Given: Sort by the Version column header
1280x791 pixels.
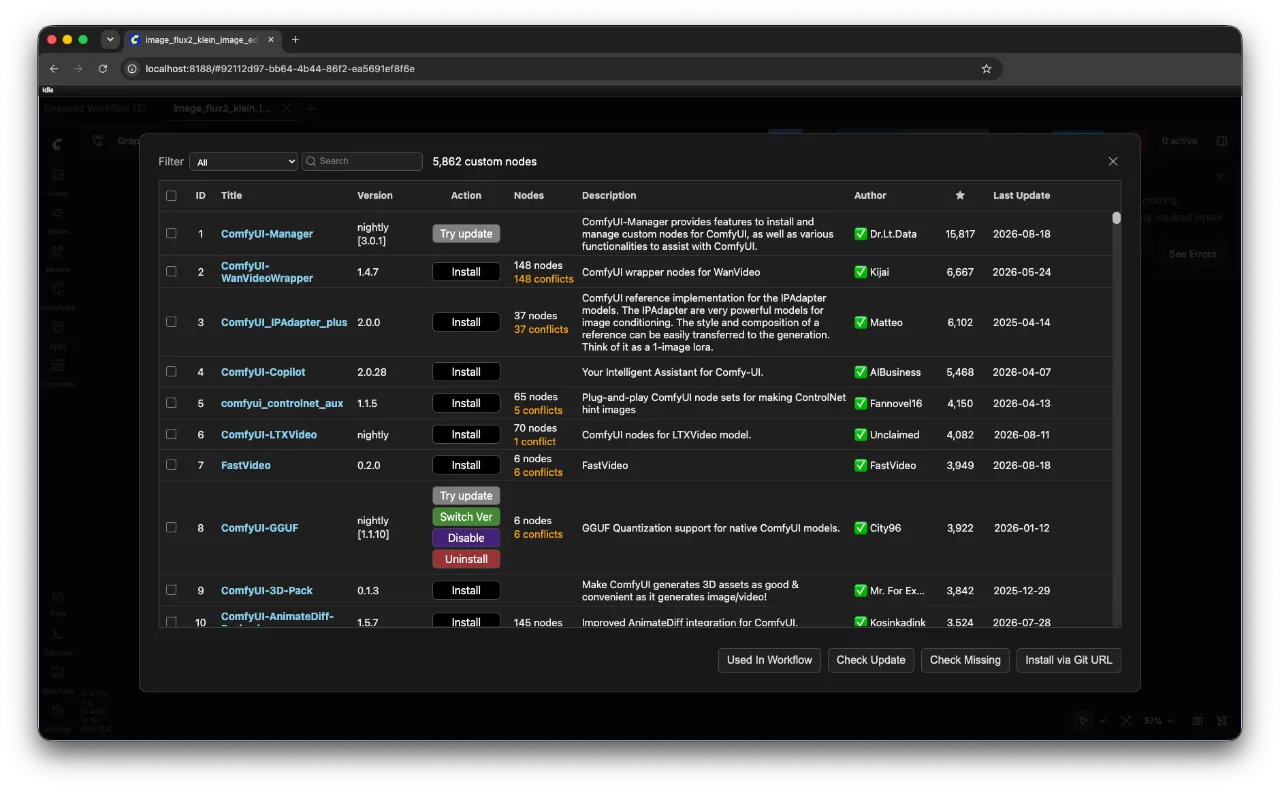Looking at the screenshot, I should pyautogui.click(x=375, y=195).
